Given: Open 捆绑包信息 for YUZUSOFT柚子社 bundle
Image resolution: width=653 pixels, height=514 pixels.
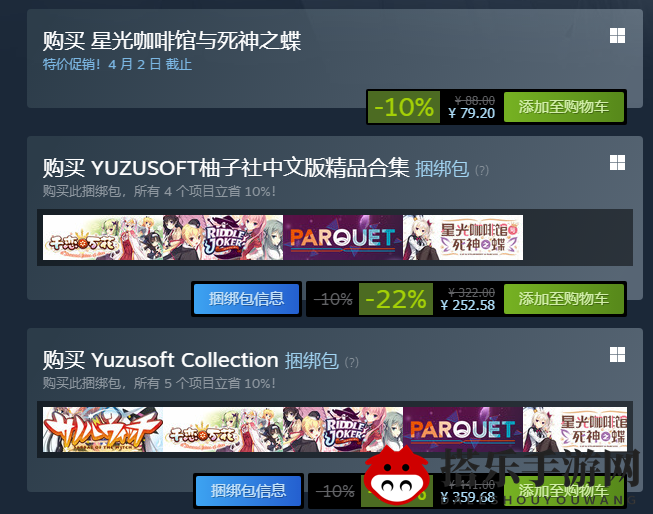Looking at the screenshot, I should pyautogui.click(x=247, y=299).
